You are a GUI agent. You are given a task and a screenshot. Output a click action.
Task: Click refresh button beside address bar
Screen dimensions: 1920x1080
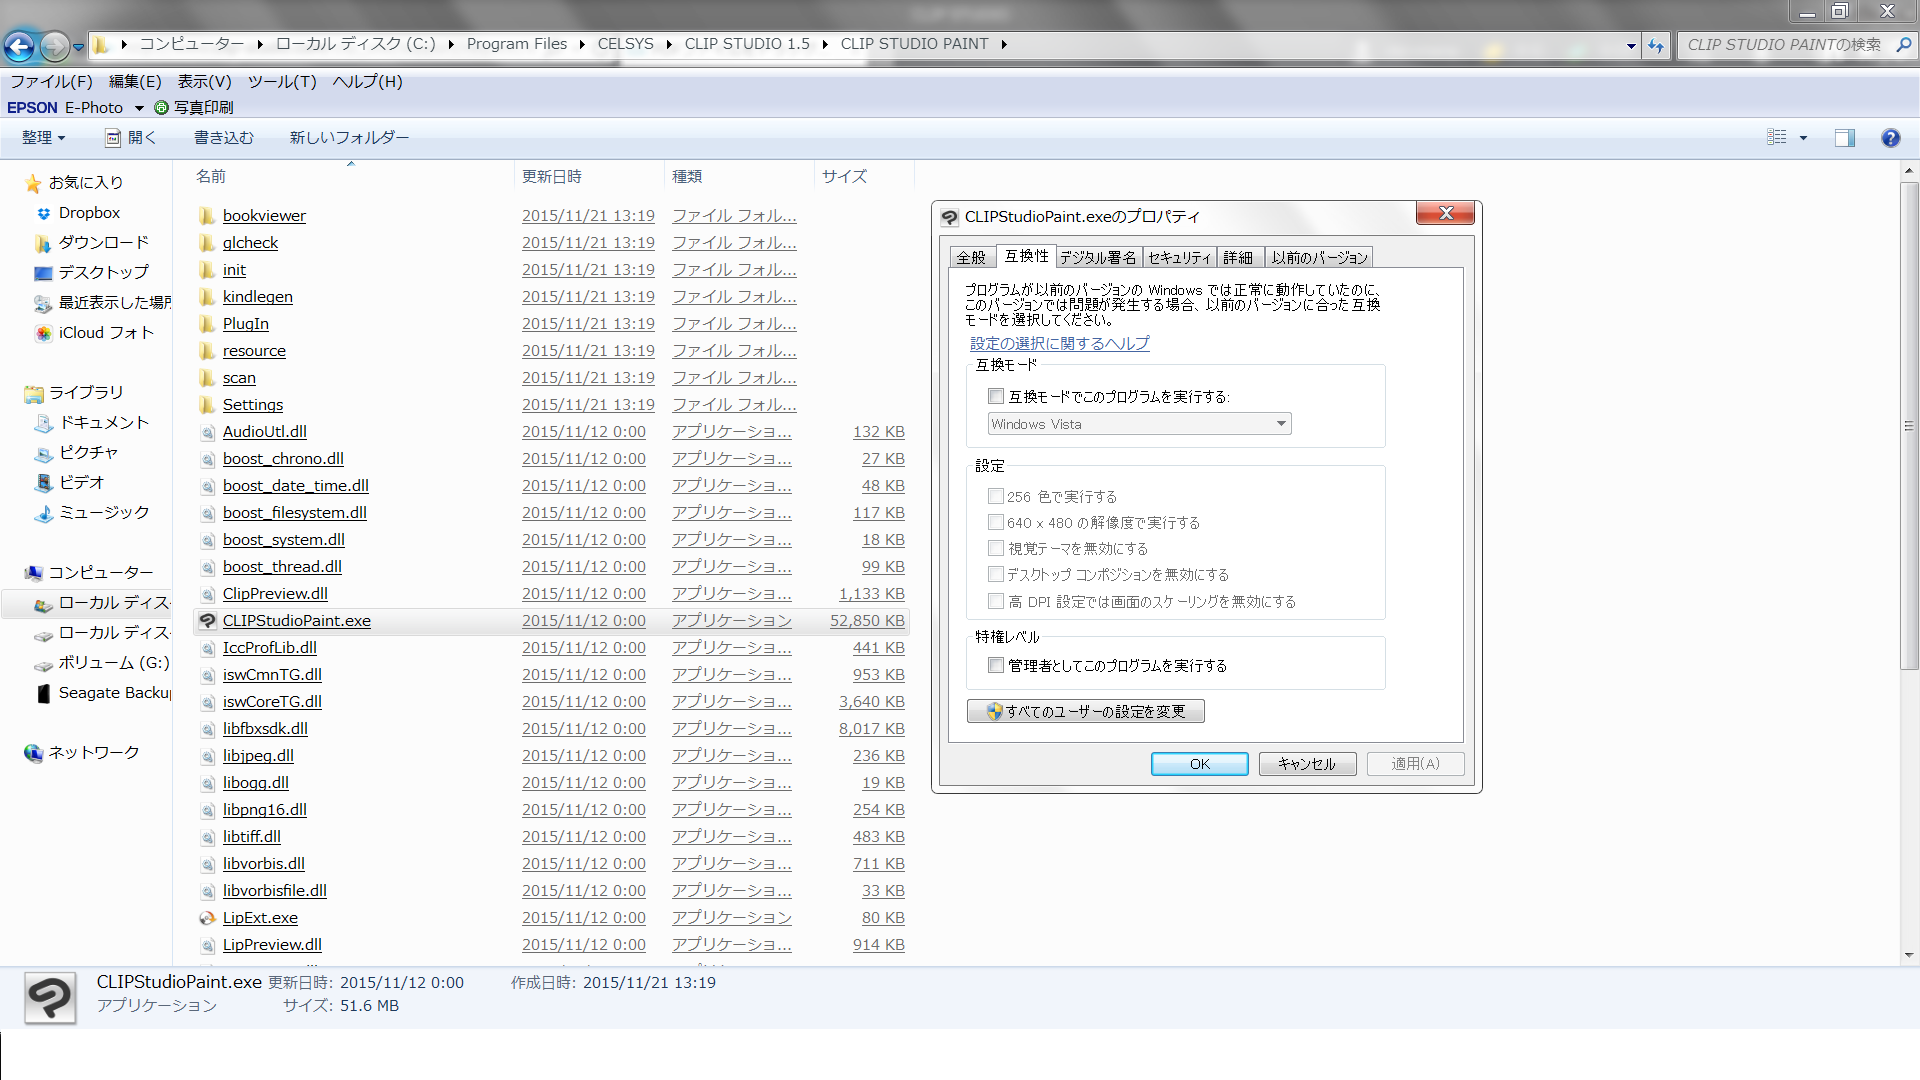pos(1656,45)
